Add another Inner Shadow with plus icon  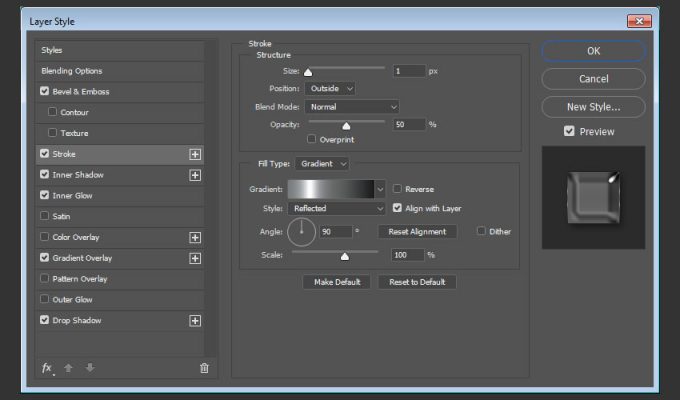195,175
